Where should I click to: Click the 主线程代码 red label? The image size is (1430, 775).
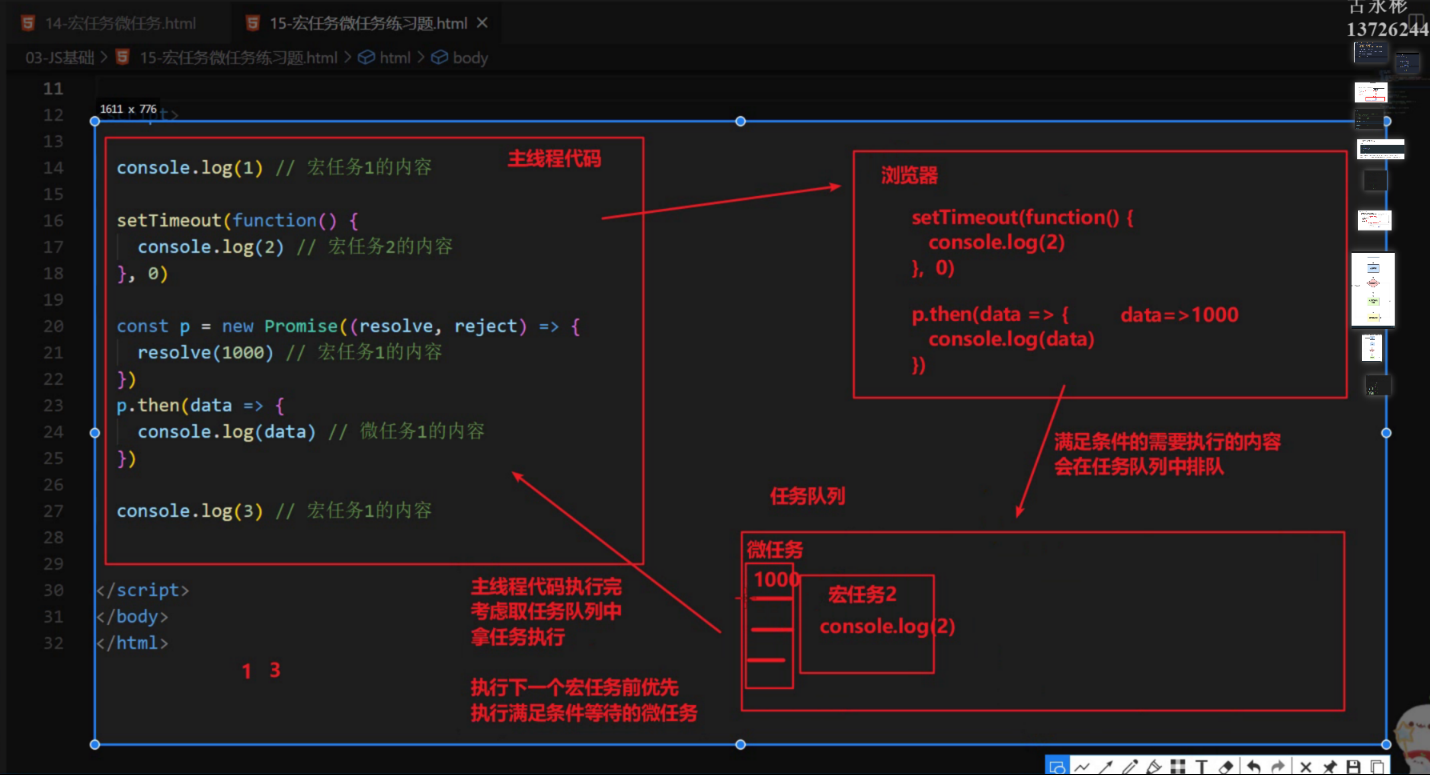[554, 158]
